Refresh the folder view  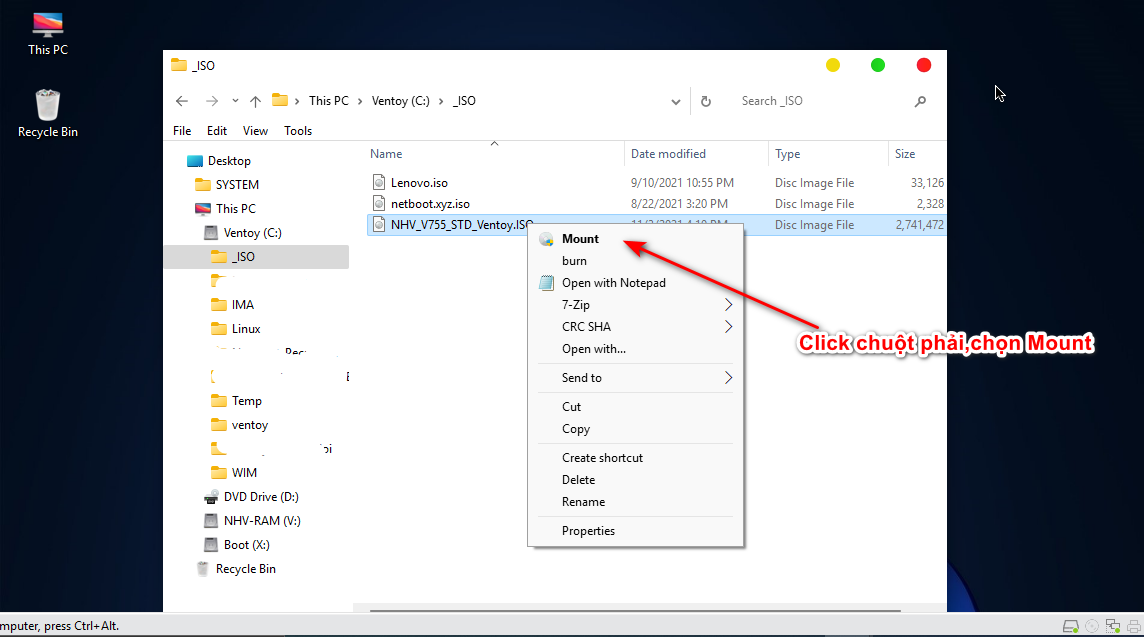coord(706,101)
